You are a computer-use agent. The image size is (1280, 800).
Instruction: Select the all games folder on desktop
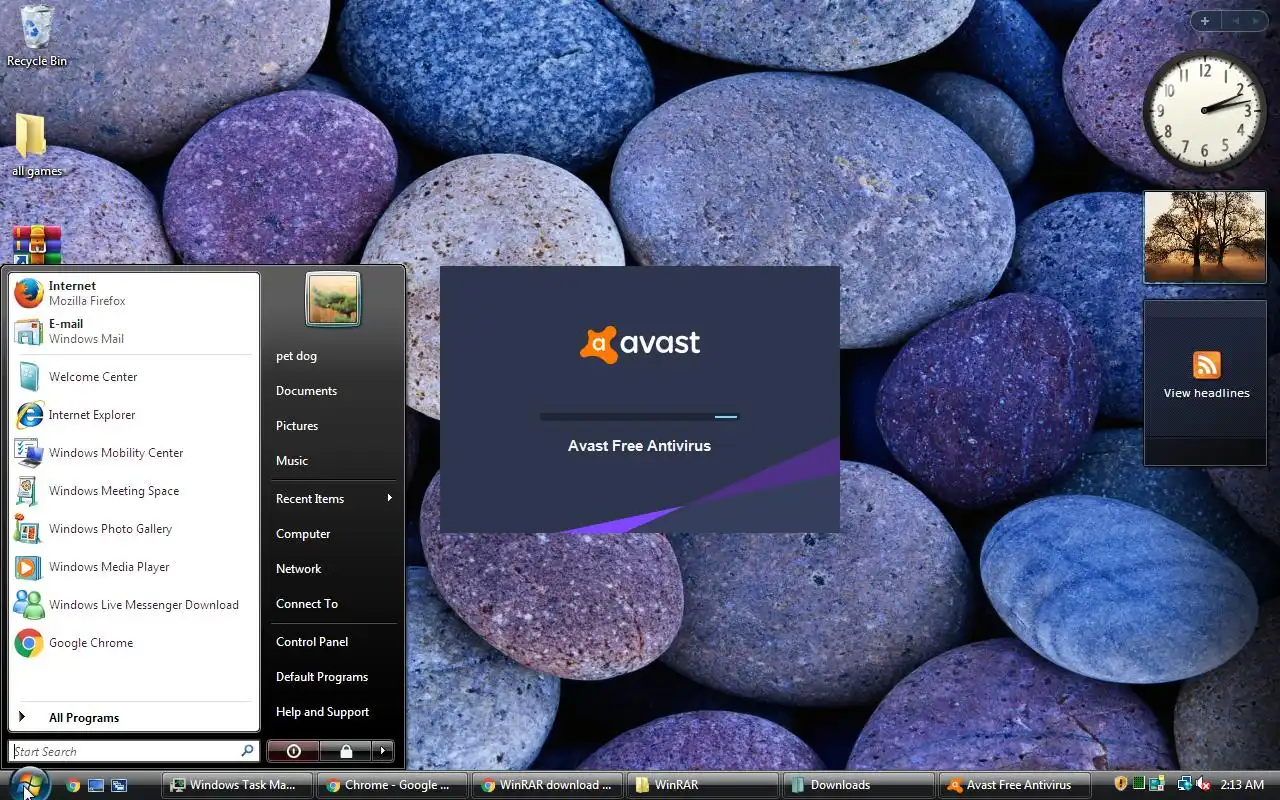tap(37, 146)
